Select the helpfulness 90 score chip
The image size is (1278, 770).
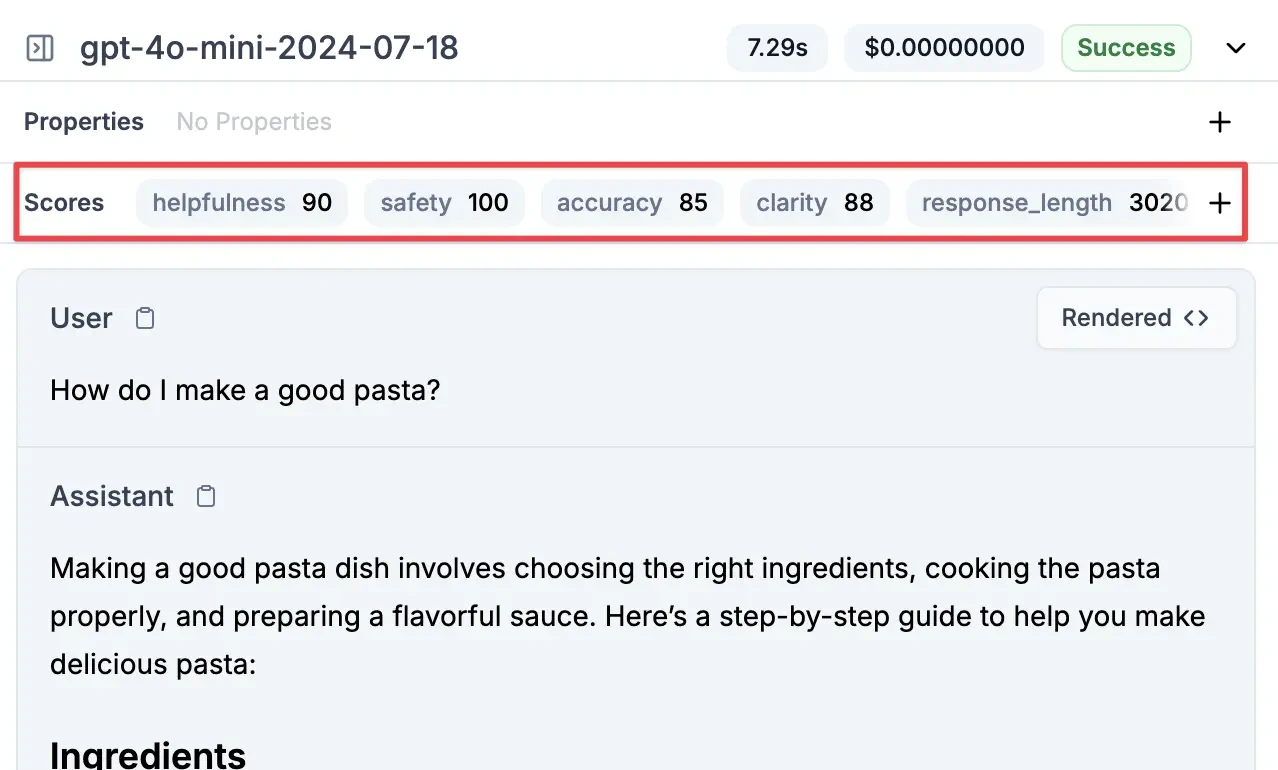pyautogui.click(x=241, y=202)
